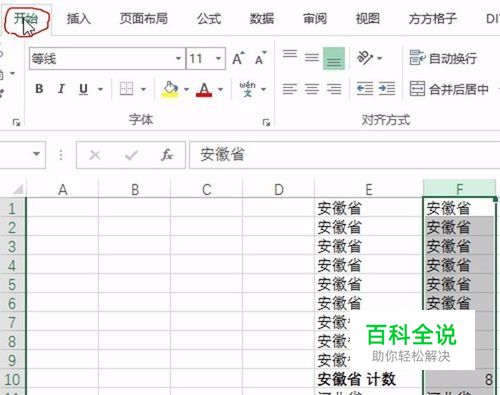
Task: Confirm entry with checkmark icon
Action: [x=131, y=155]
